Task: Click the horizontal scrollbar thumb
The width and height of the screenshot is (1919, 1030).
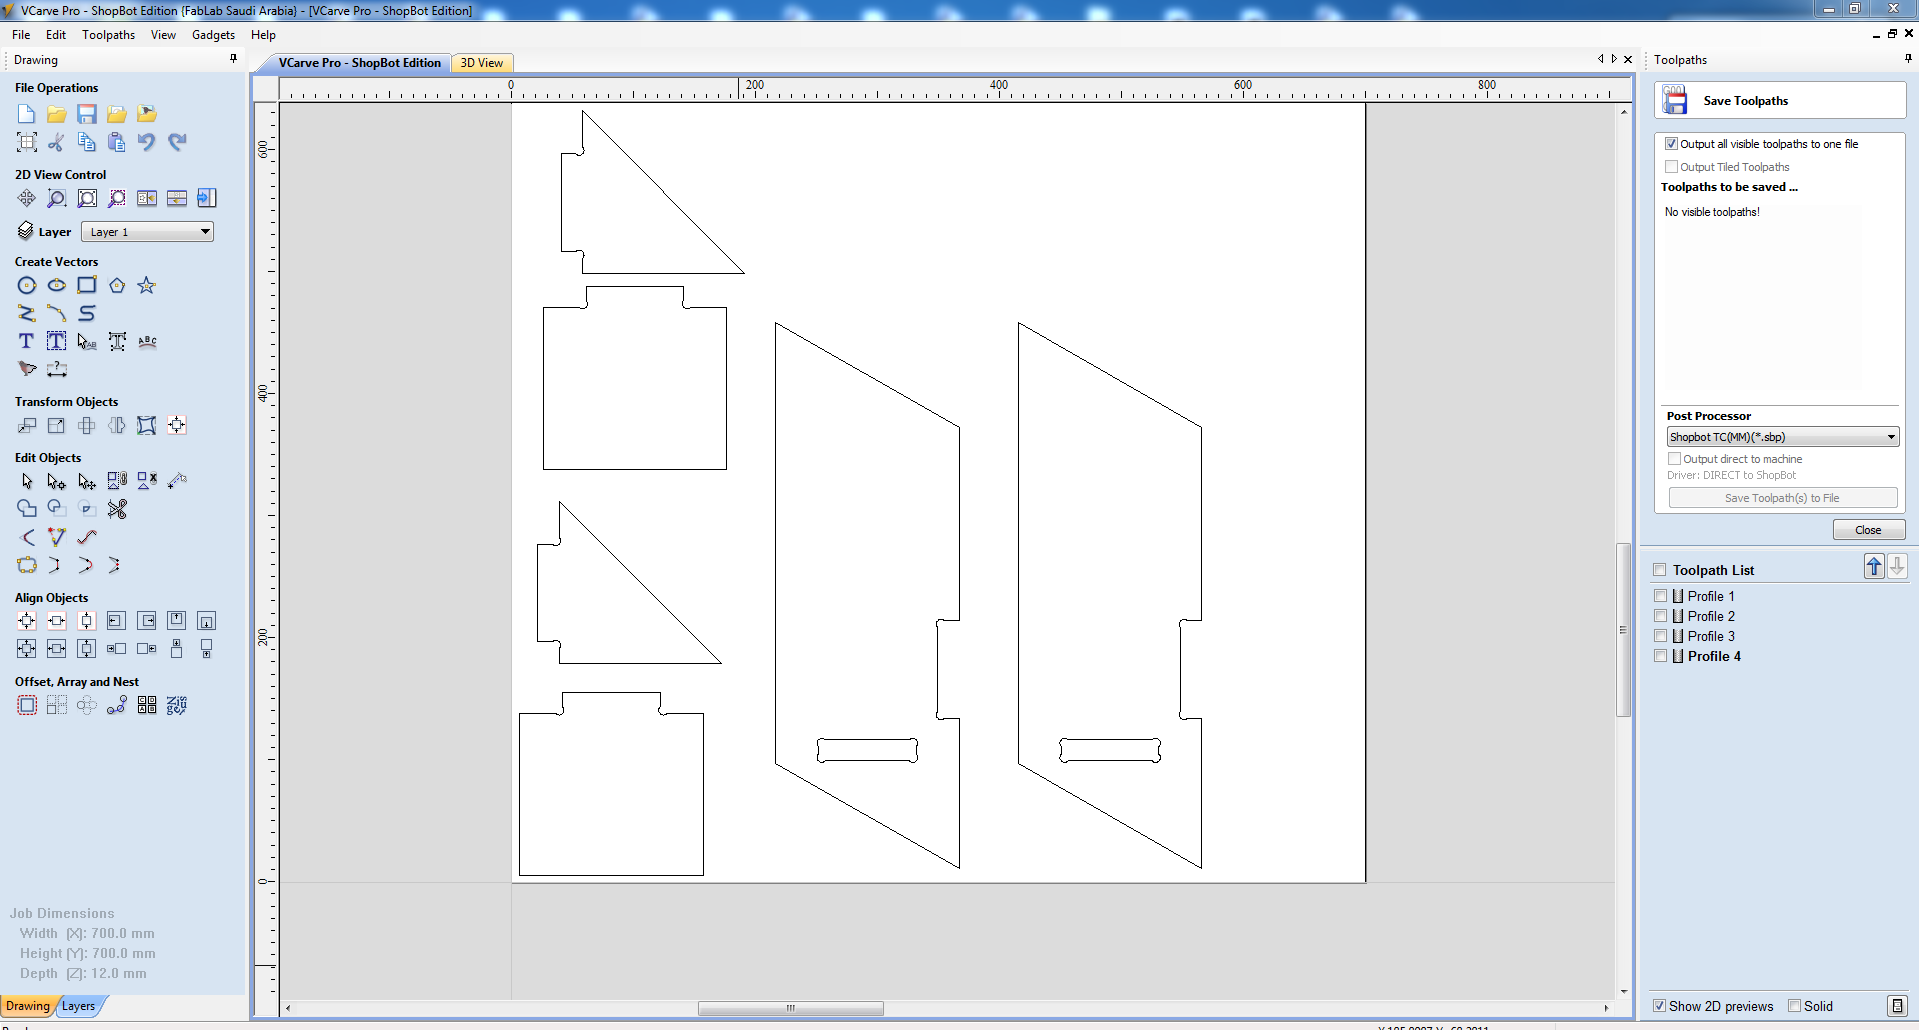Action: tap(791, 1008)
